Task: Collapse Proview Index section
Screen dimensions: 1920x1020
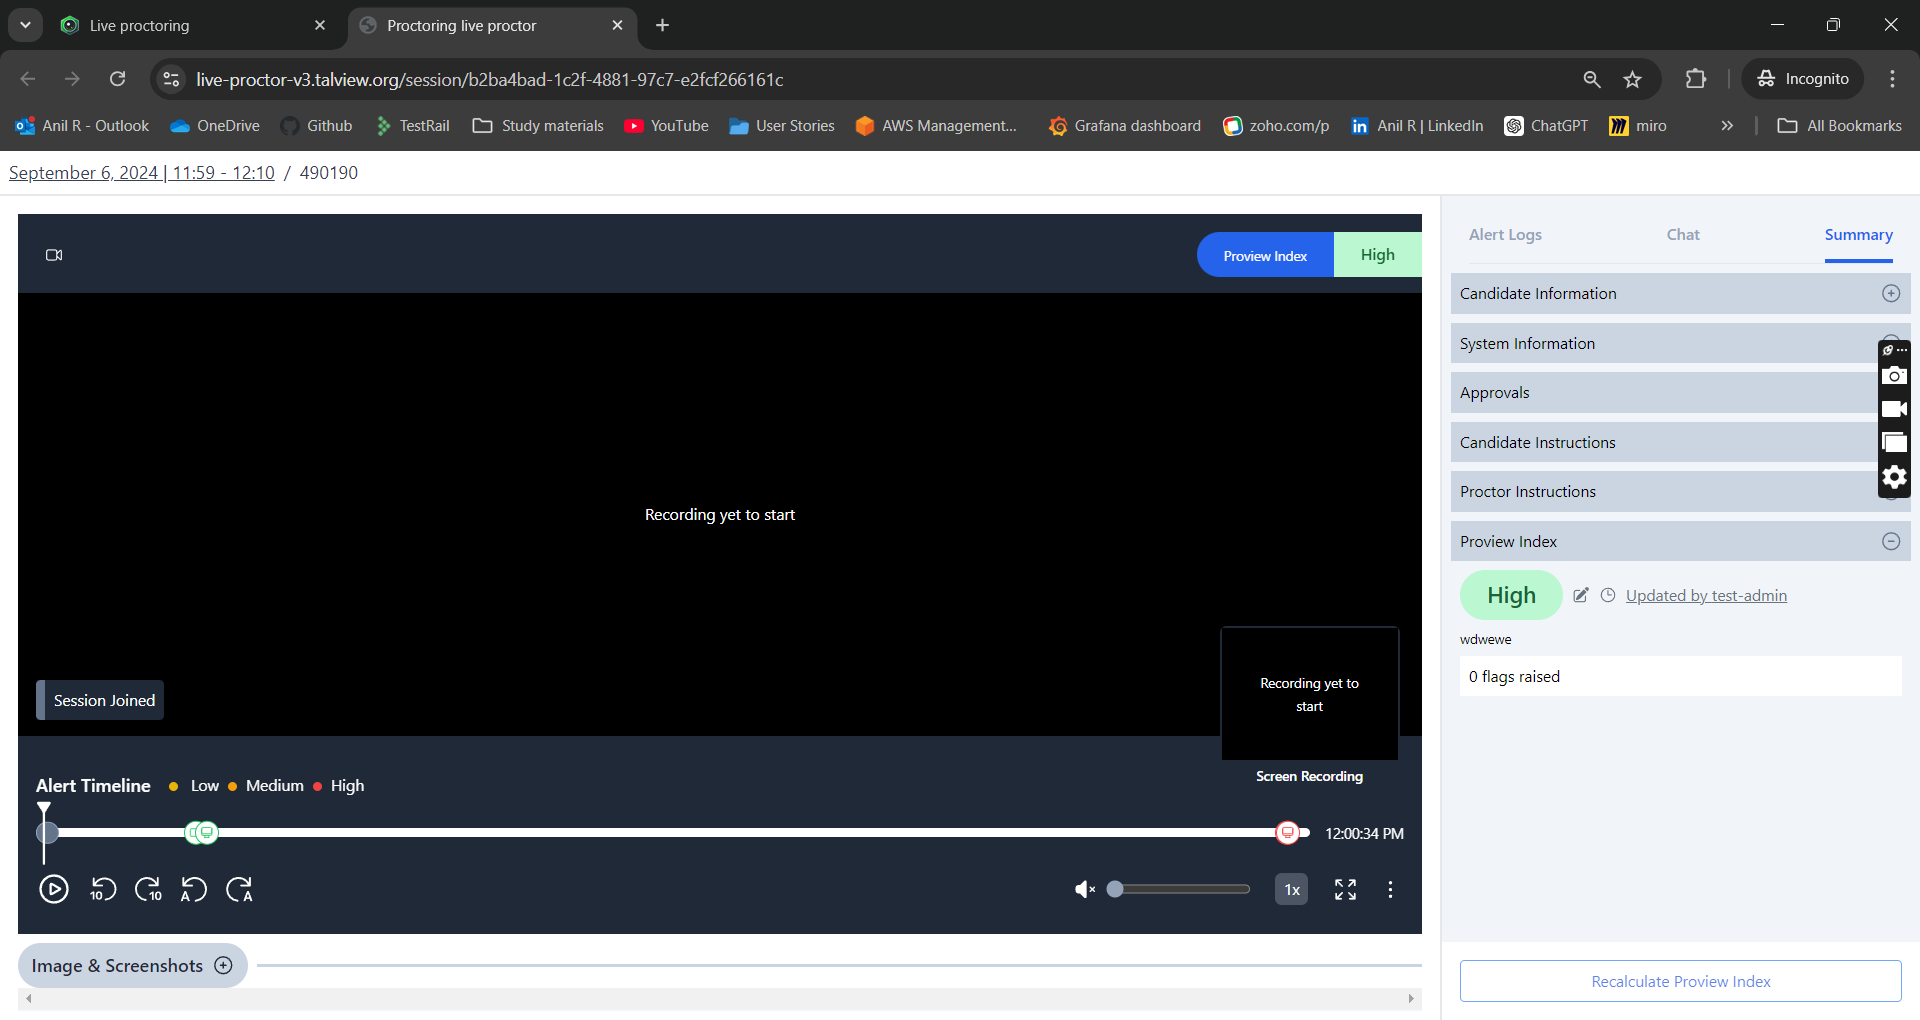Action: tap(1680, 541)
